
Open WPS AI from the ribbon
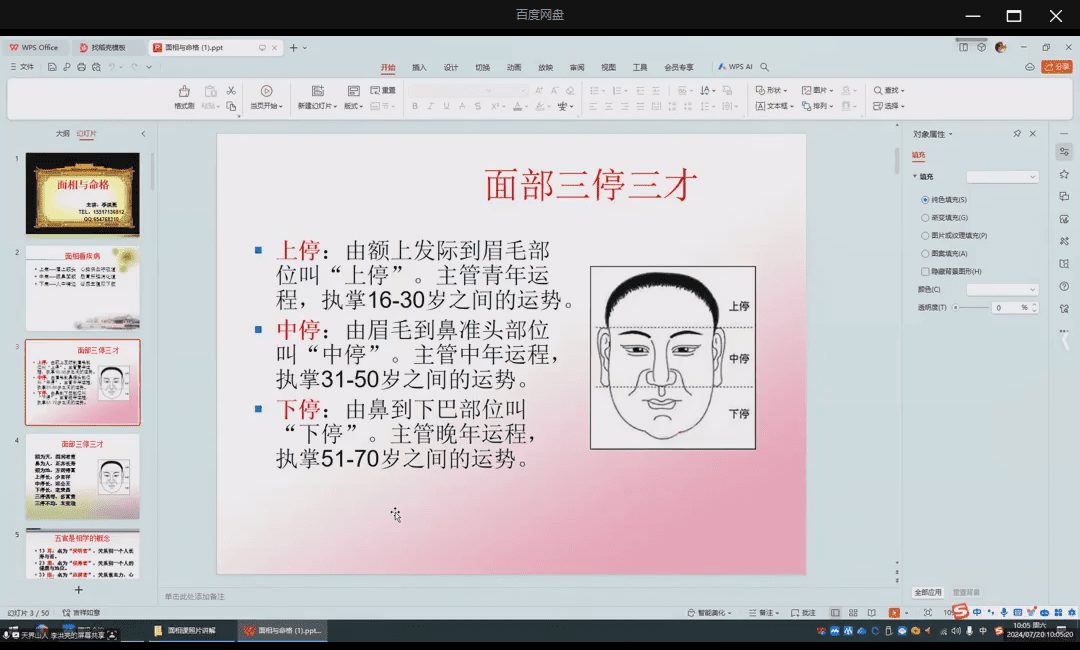[x=735, y=67]
